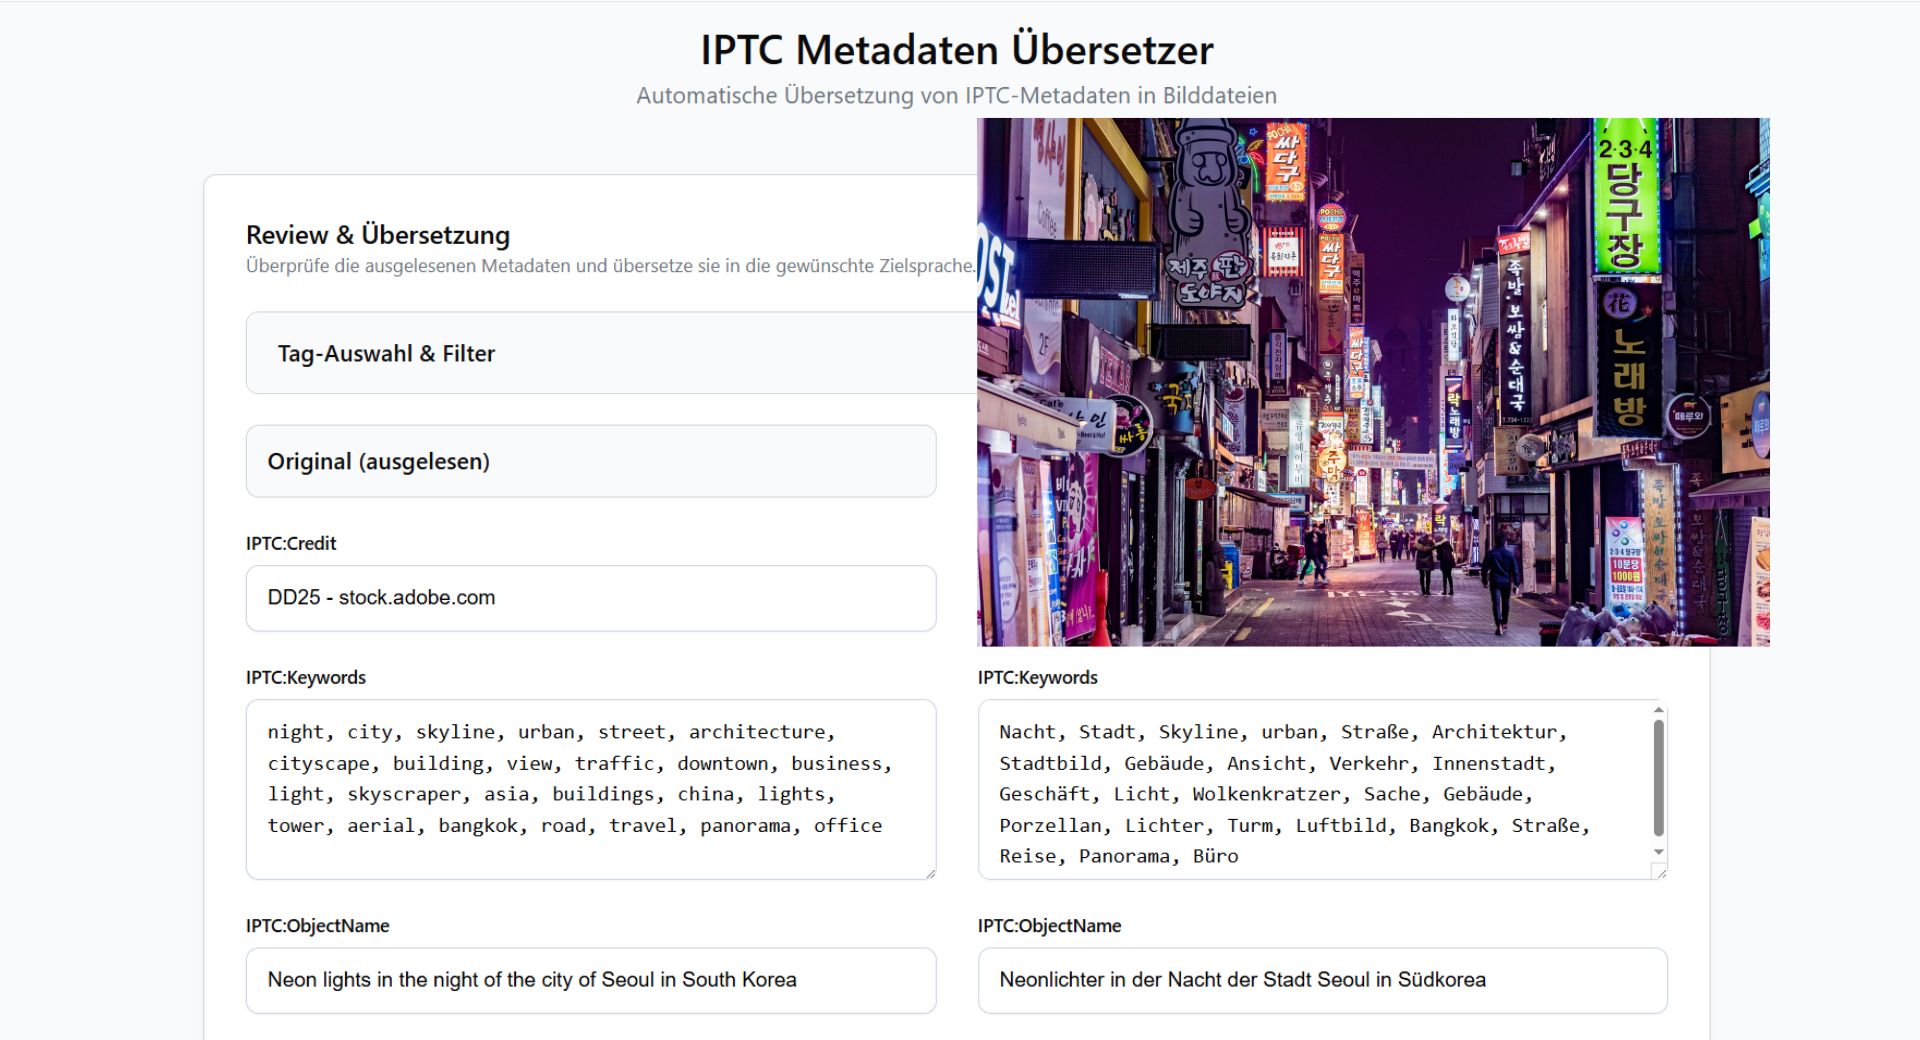The image size is (1920, 1040).
Task: Click the IPTC:Credit input field
Action: 590,598
